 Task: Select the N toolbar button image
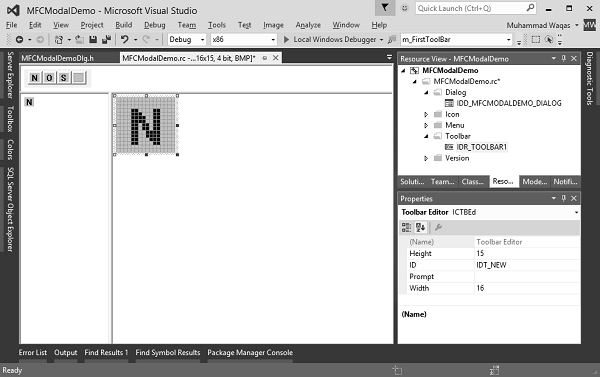(x=34, y=78)
